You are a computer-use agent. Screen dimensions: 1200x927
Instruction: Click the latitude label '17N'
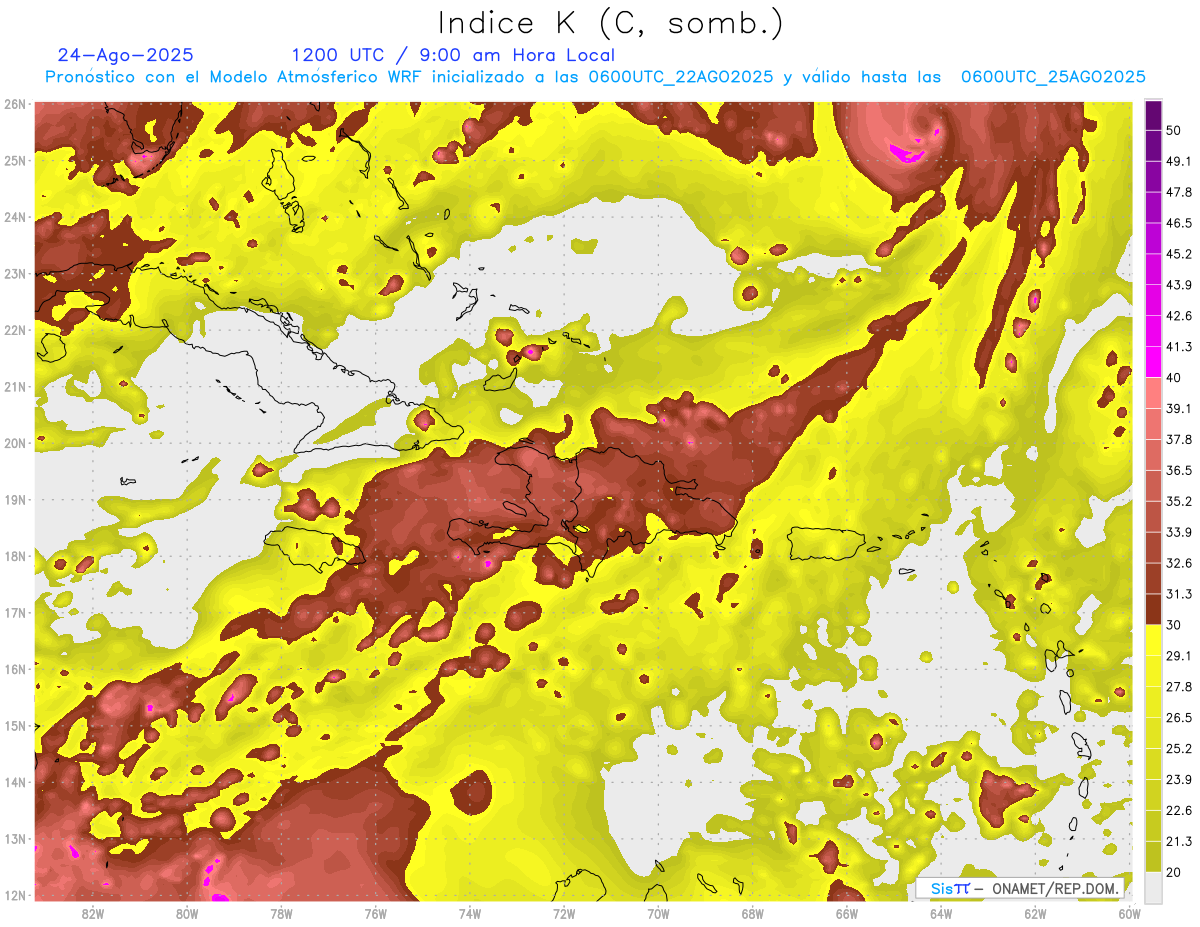coord(16,613)
